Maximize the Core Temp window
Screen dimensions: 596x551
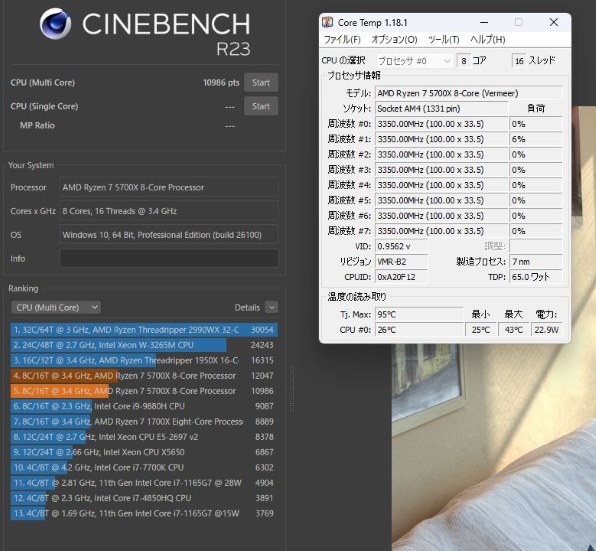pyautogui.click(x=518, y=22)
